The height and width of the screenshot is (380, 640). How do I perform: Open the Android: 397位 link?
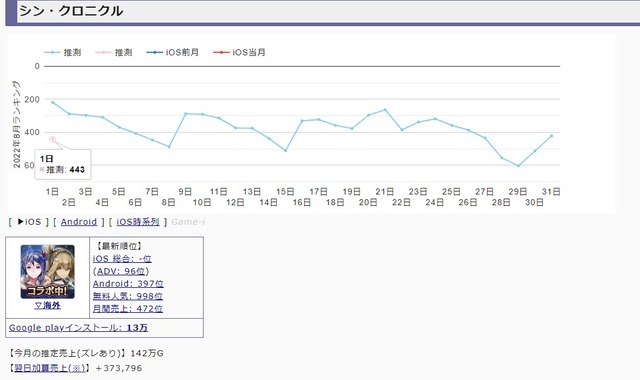[x=128, y=284]
